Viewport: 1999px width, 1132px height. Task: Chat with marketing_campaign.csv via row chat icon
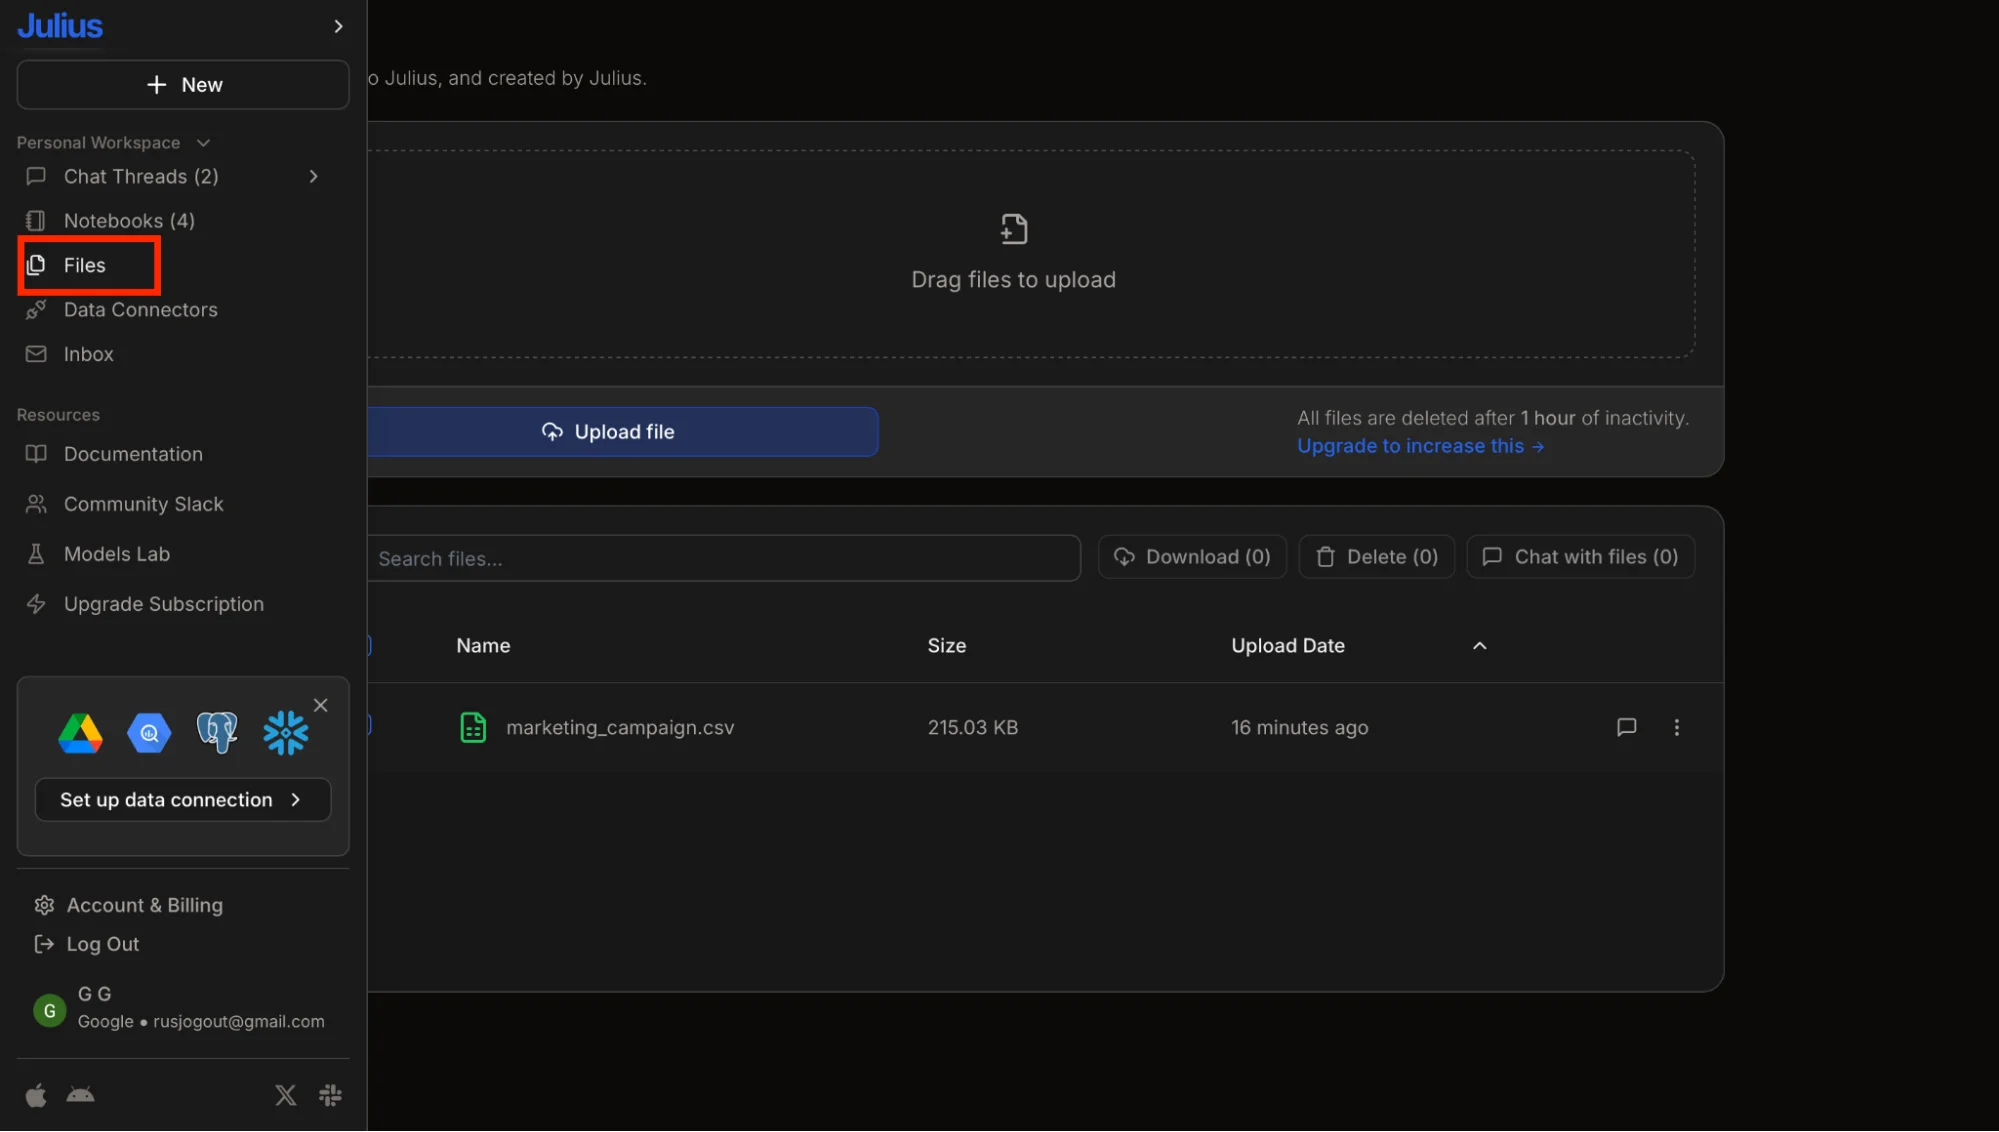point(1626,728)
